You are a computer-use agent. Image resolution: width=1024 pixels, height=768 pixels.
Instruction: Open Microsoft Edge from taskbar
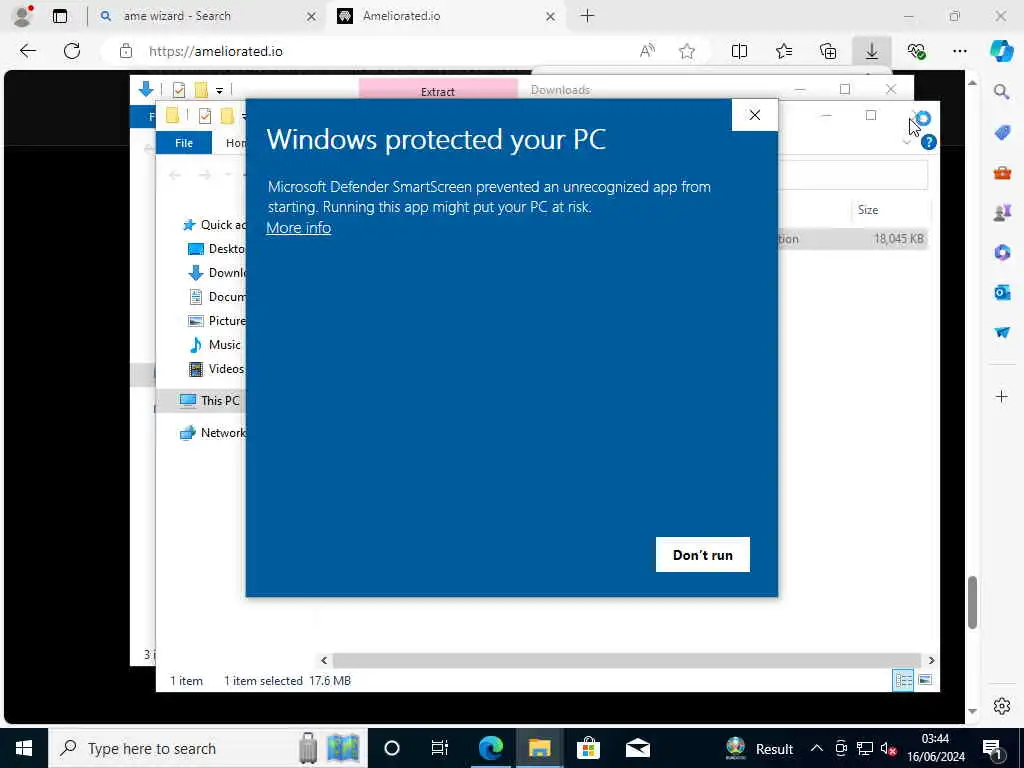490,748
